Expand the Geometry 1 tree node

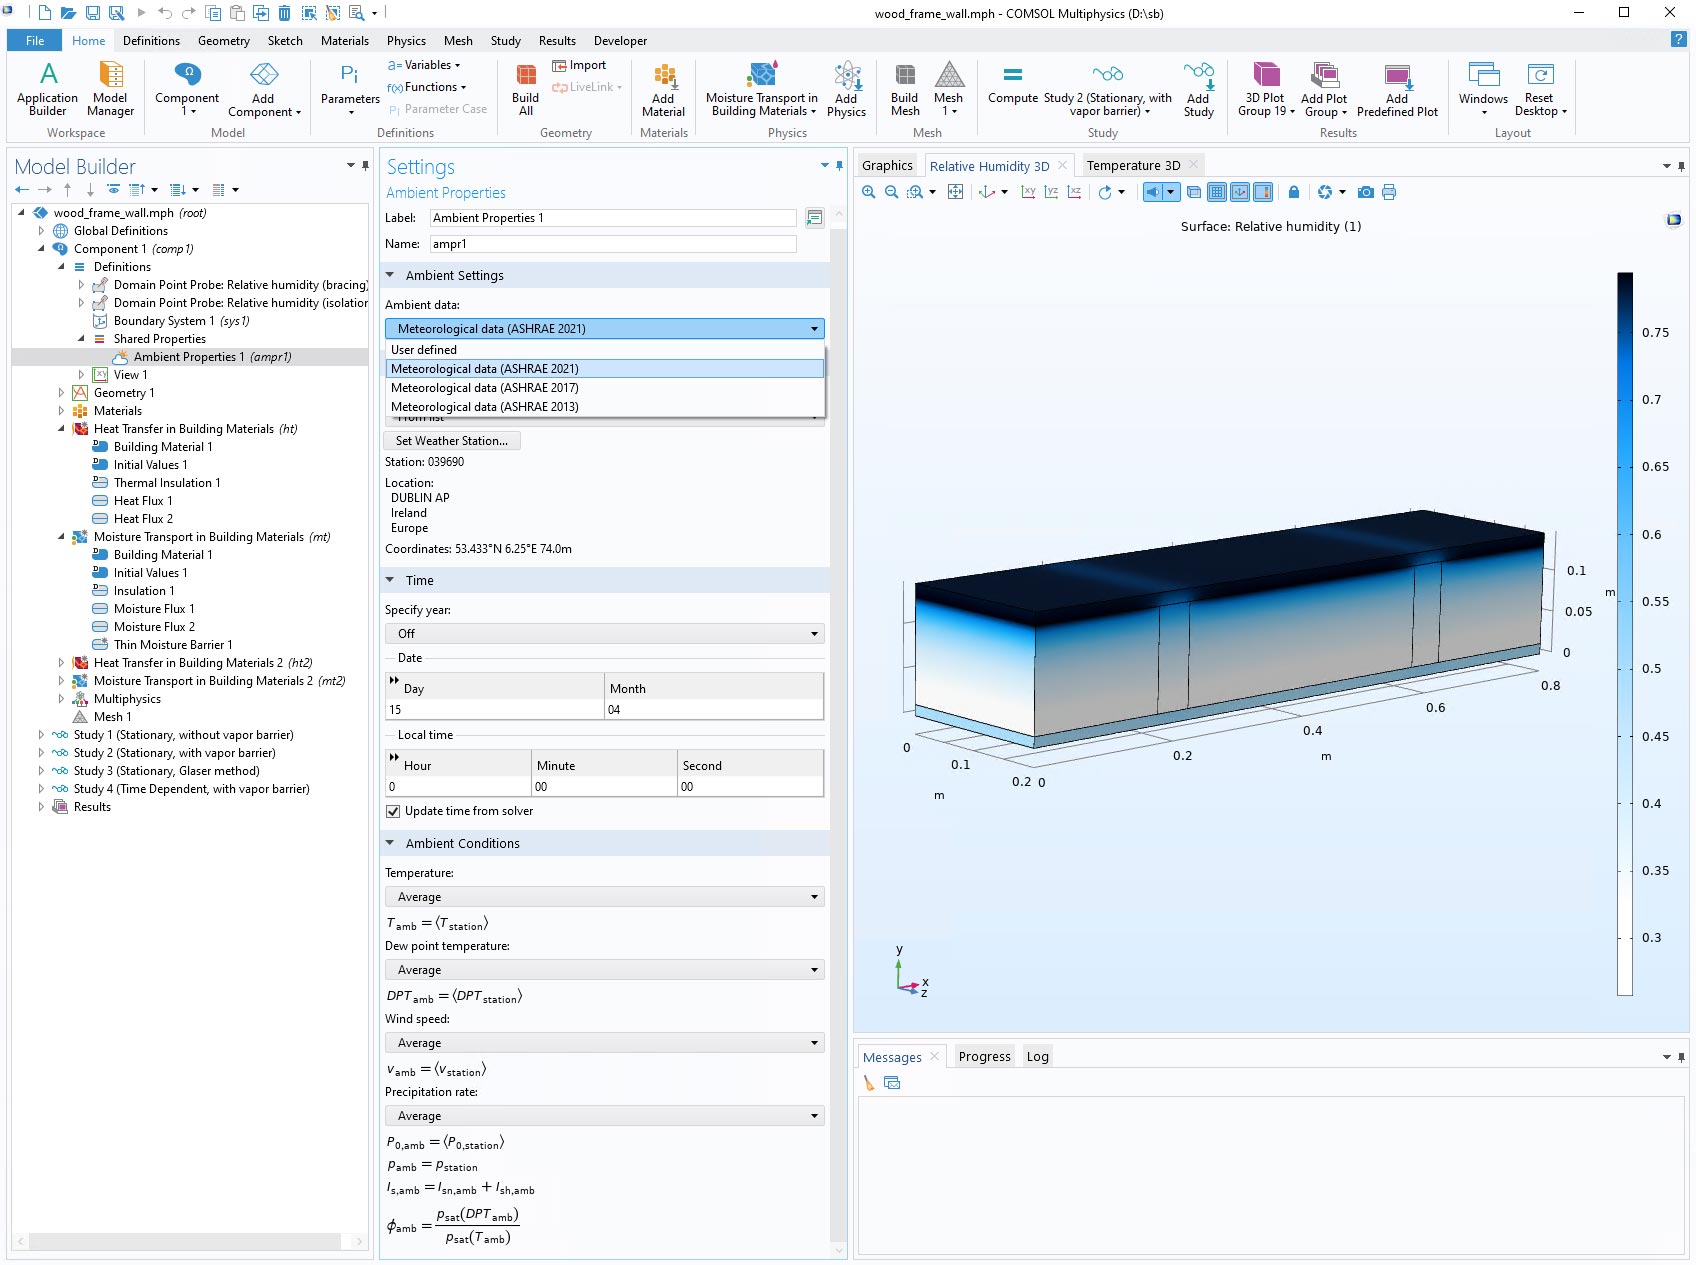coord(61,393)
